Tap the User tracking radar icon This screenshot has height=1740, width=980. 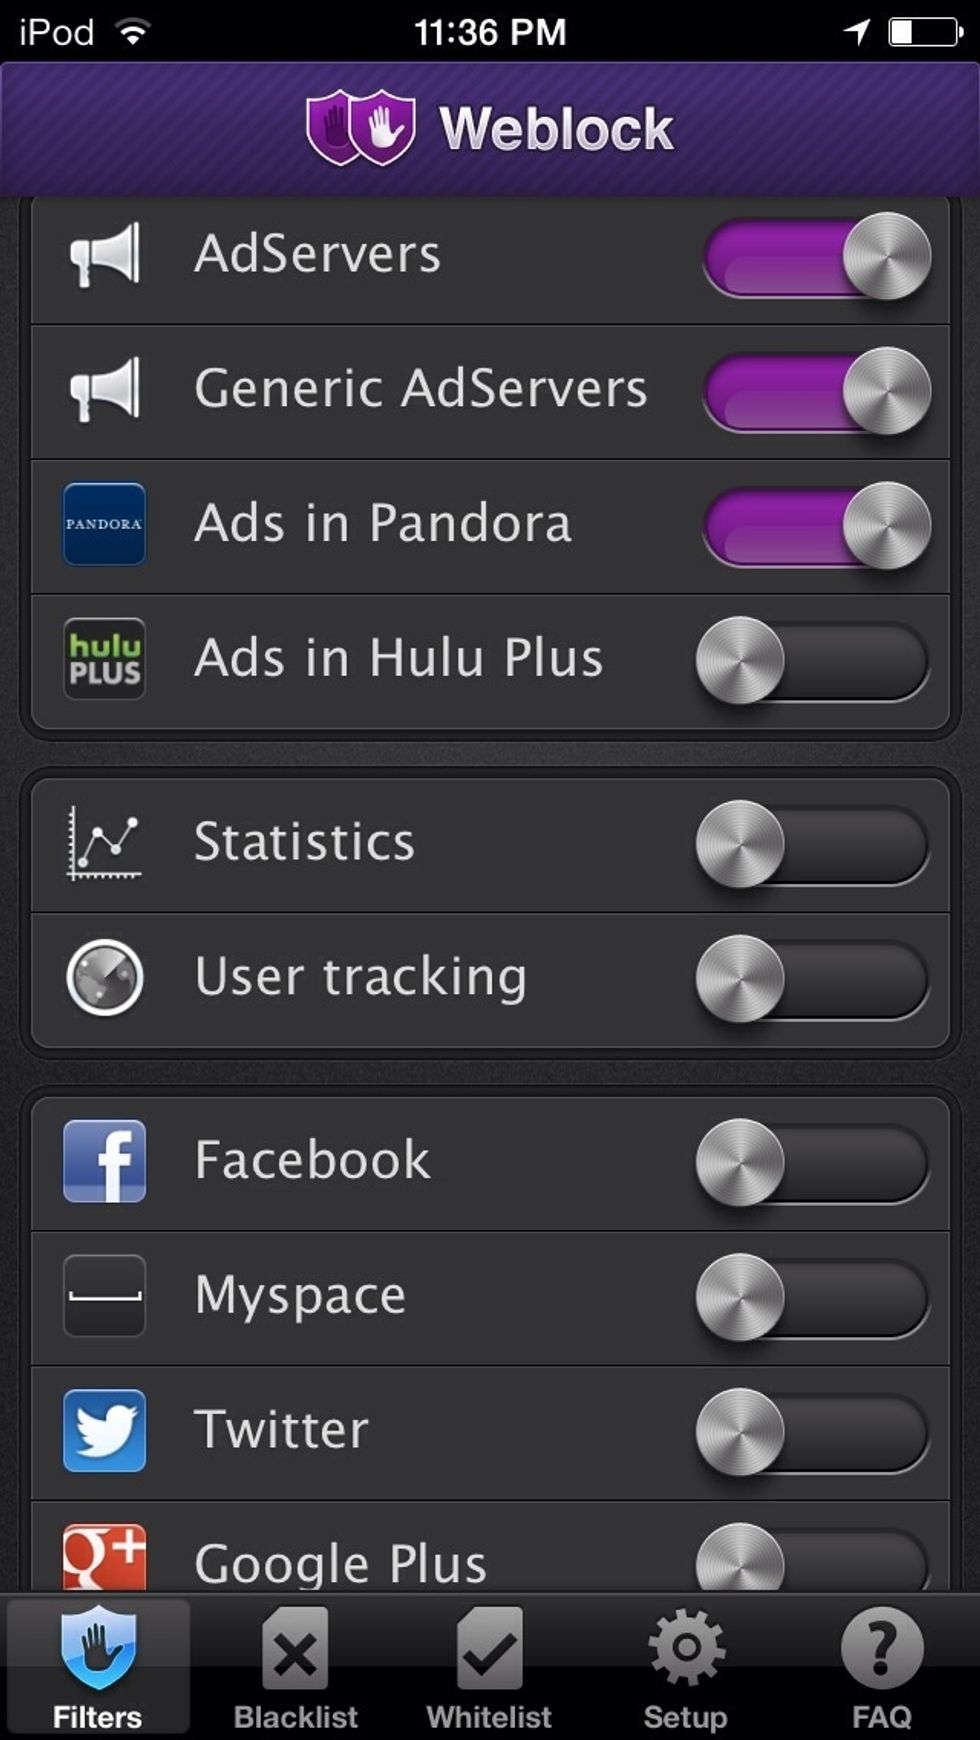click(x=104, y=977)
